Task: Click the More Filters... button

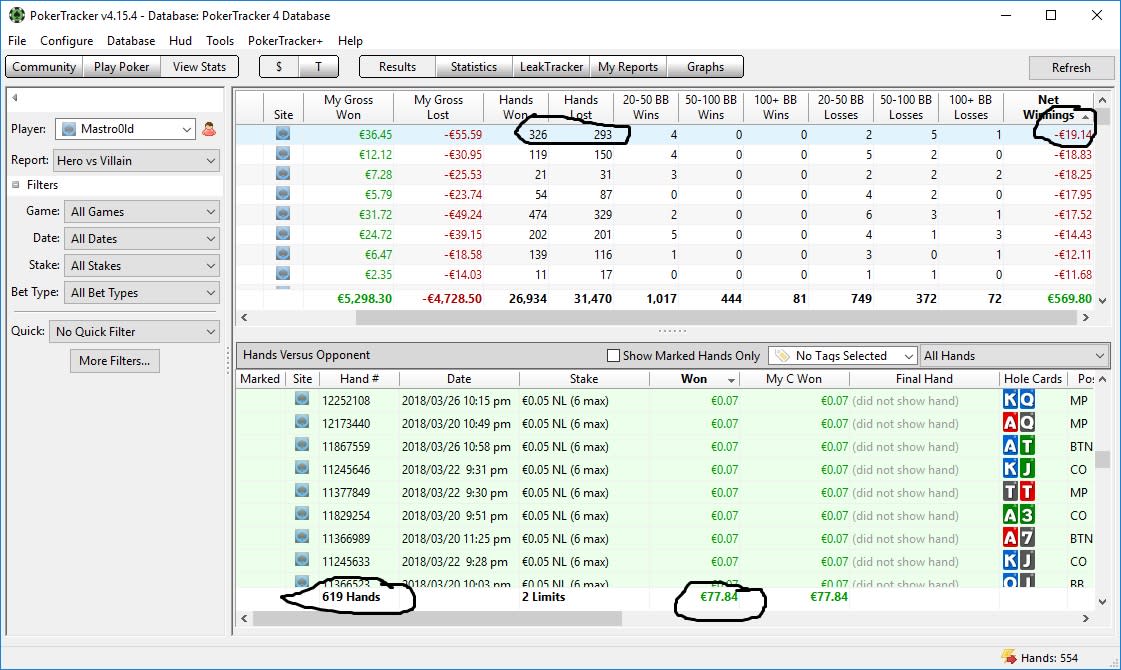Action: tap(114, 360)
